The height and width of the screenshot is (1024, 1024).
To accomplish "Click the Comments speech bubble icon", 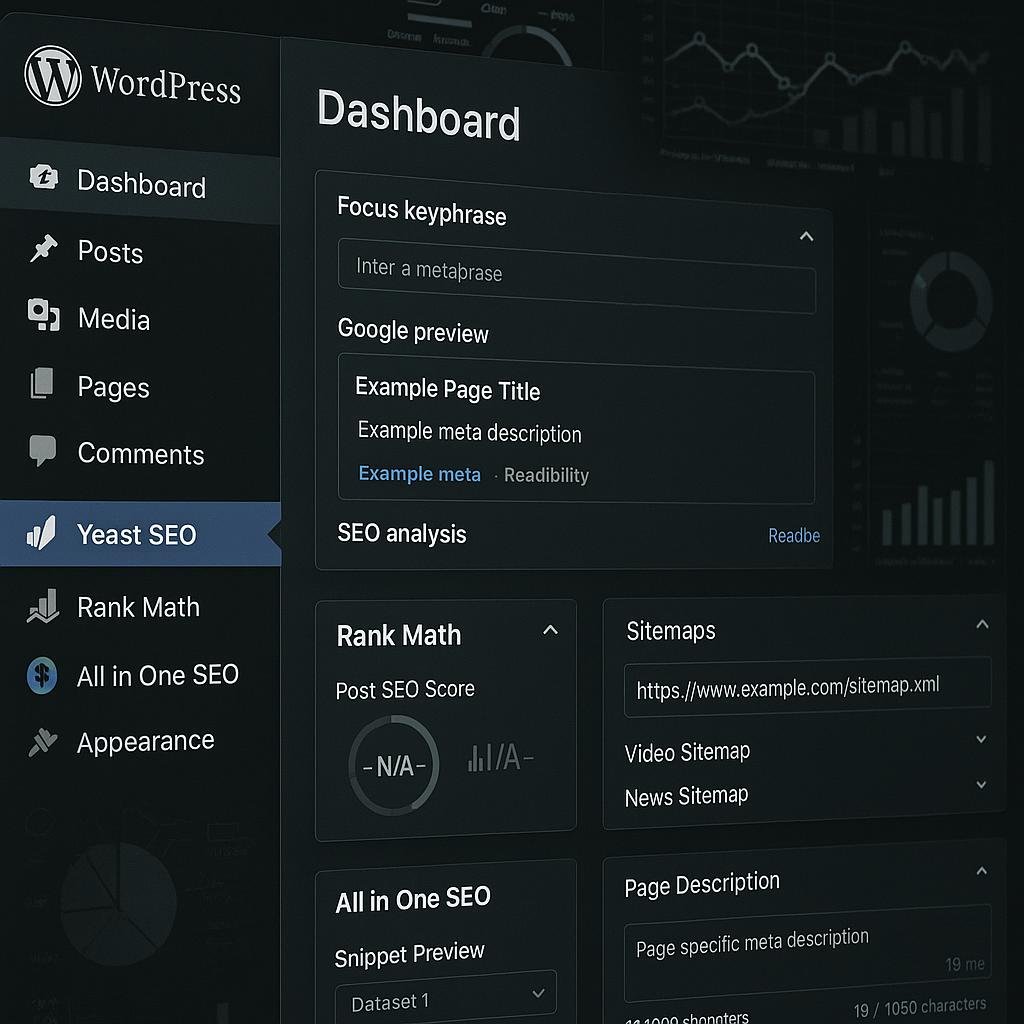I will tap(42, 450).
